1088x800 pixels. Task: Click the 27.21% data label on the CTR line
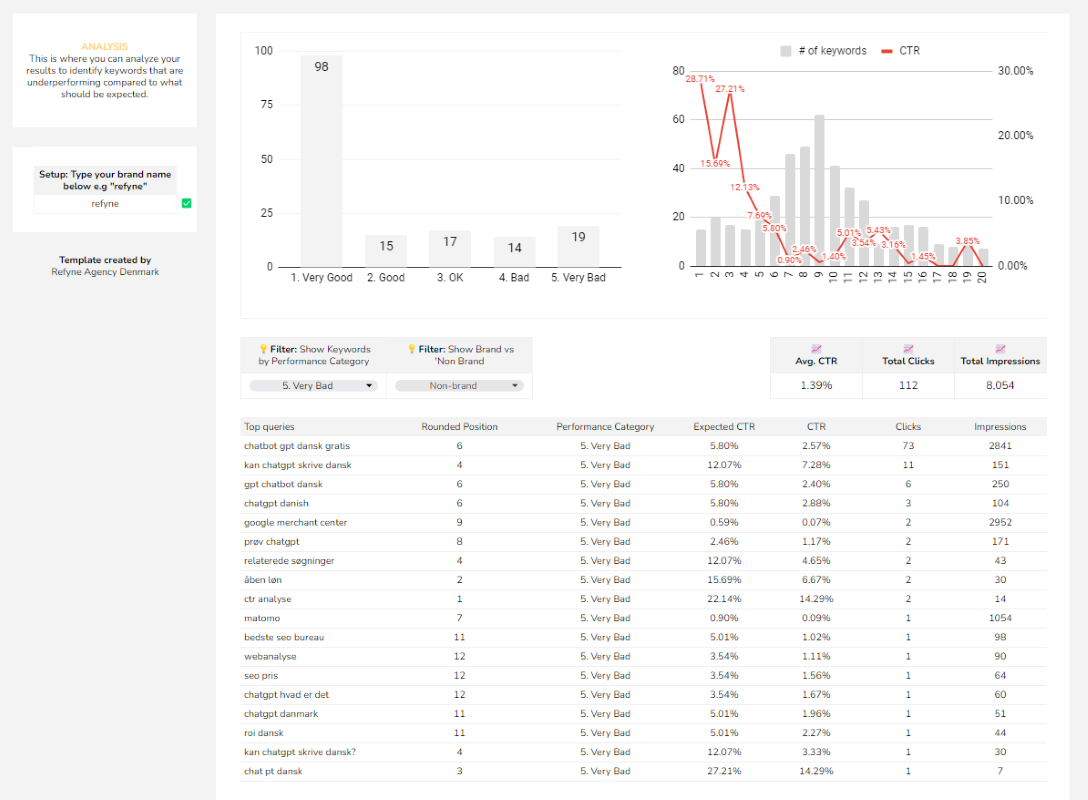(x=730, y=89)
